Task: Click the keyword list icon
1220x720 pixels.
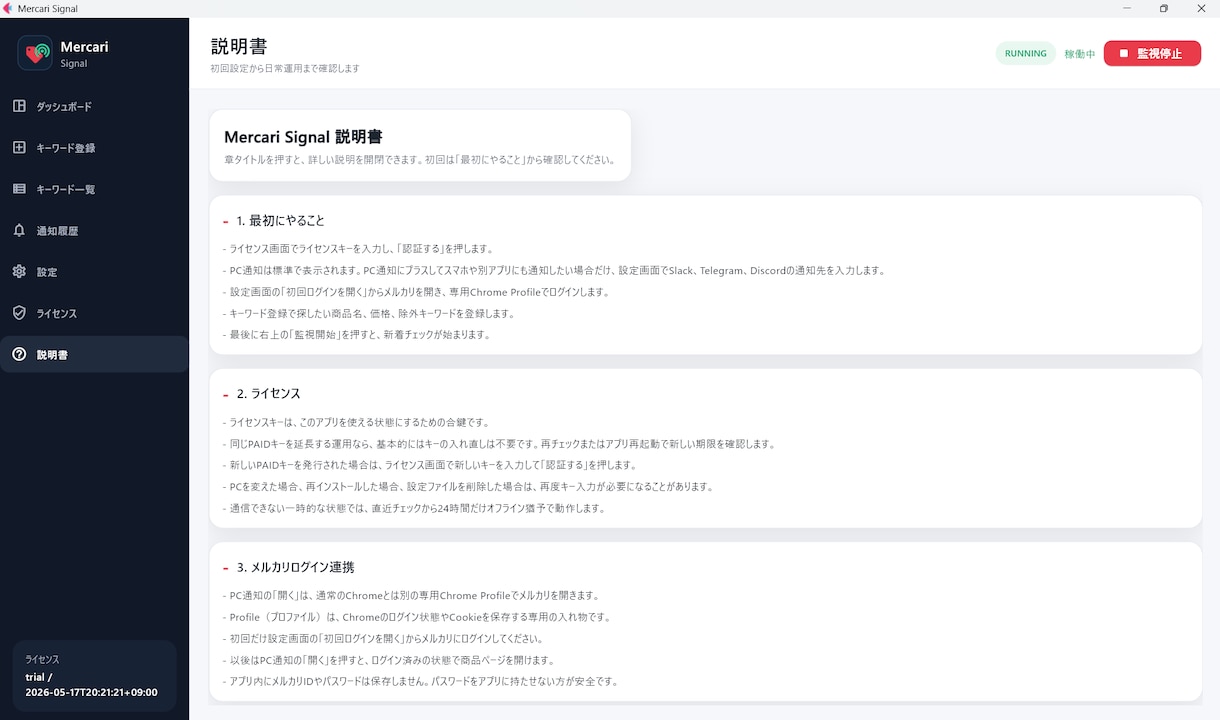Action: tap(19, 189)
